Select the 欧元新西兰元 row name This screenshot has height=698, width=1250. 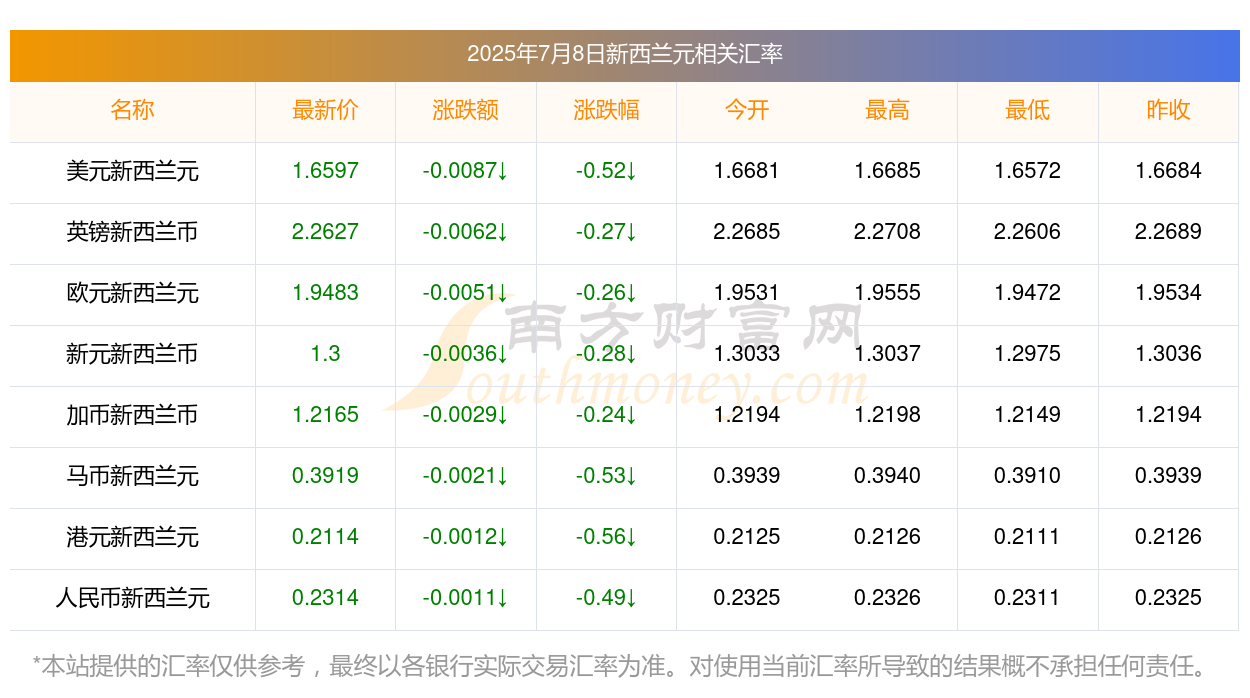point(132,293)
